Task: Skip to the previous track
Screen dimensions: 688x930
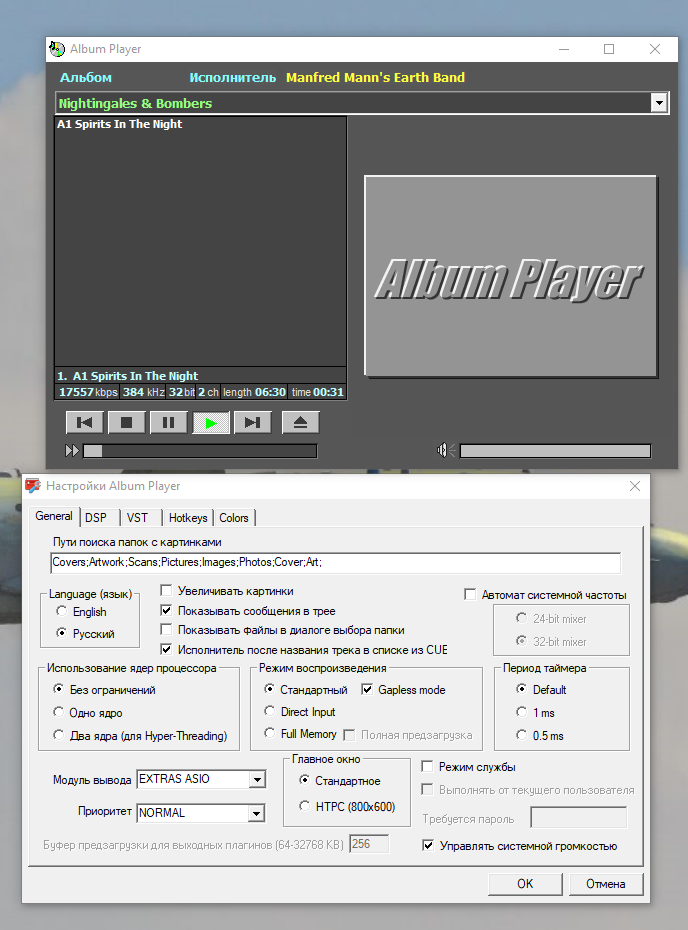Action: (x=85, y=422)
